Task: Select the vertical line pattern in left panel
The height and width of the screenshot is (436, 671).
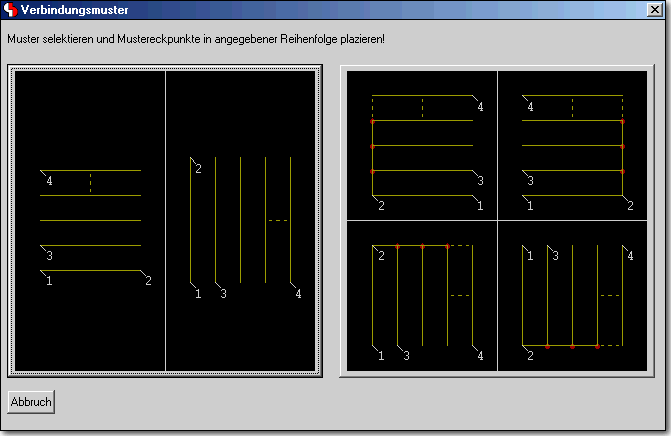Action: [x=242, y=220]
